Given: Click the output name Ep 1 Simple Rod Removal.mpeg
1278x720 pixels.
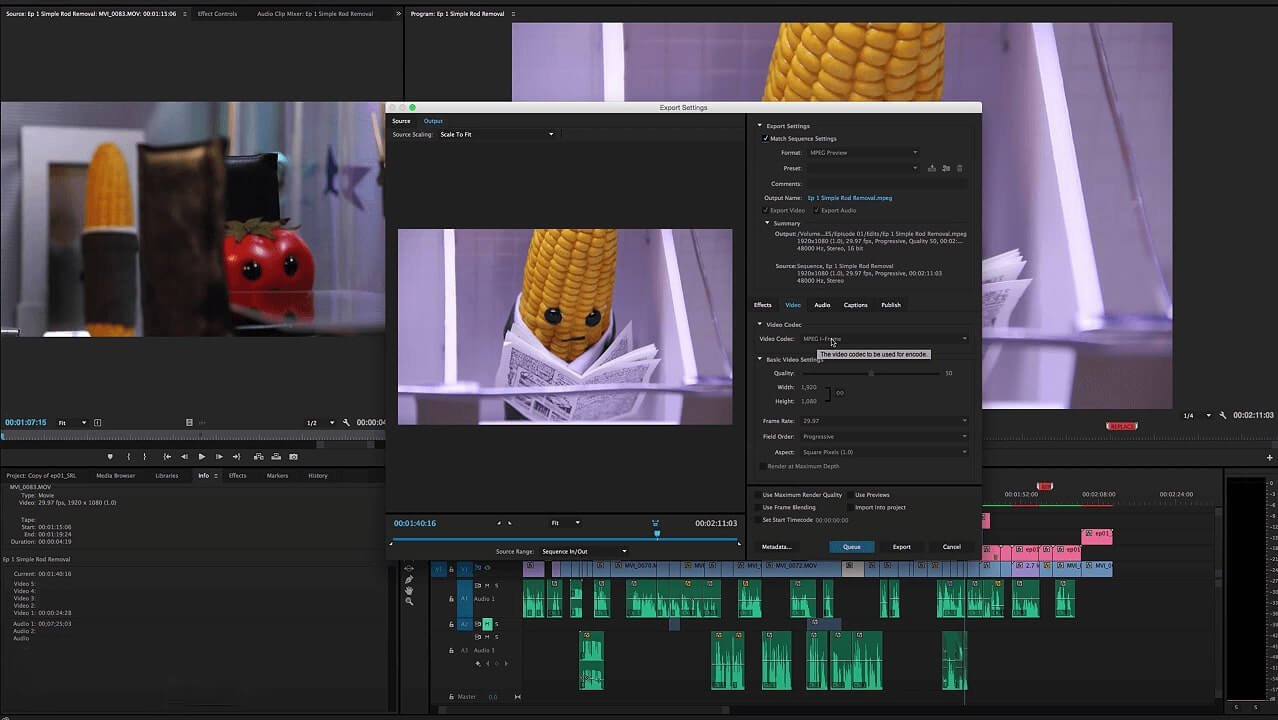Looking at the screenshot, I should pos(849,198).
